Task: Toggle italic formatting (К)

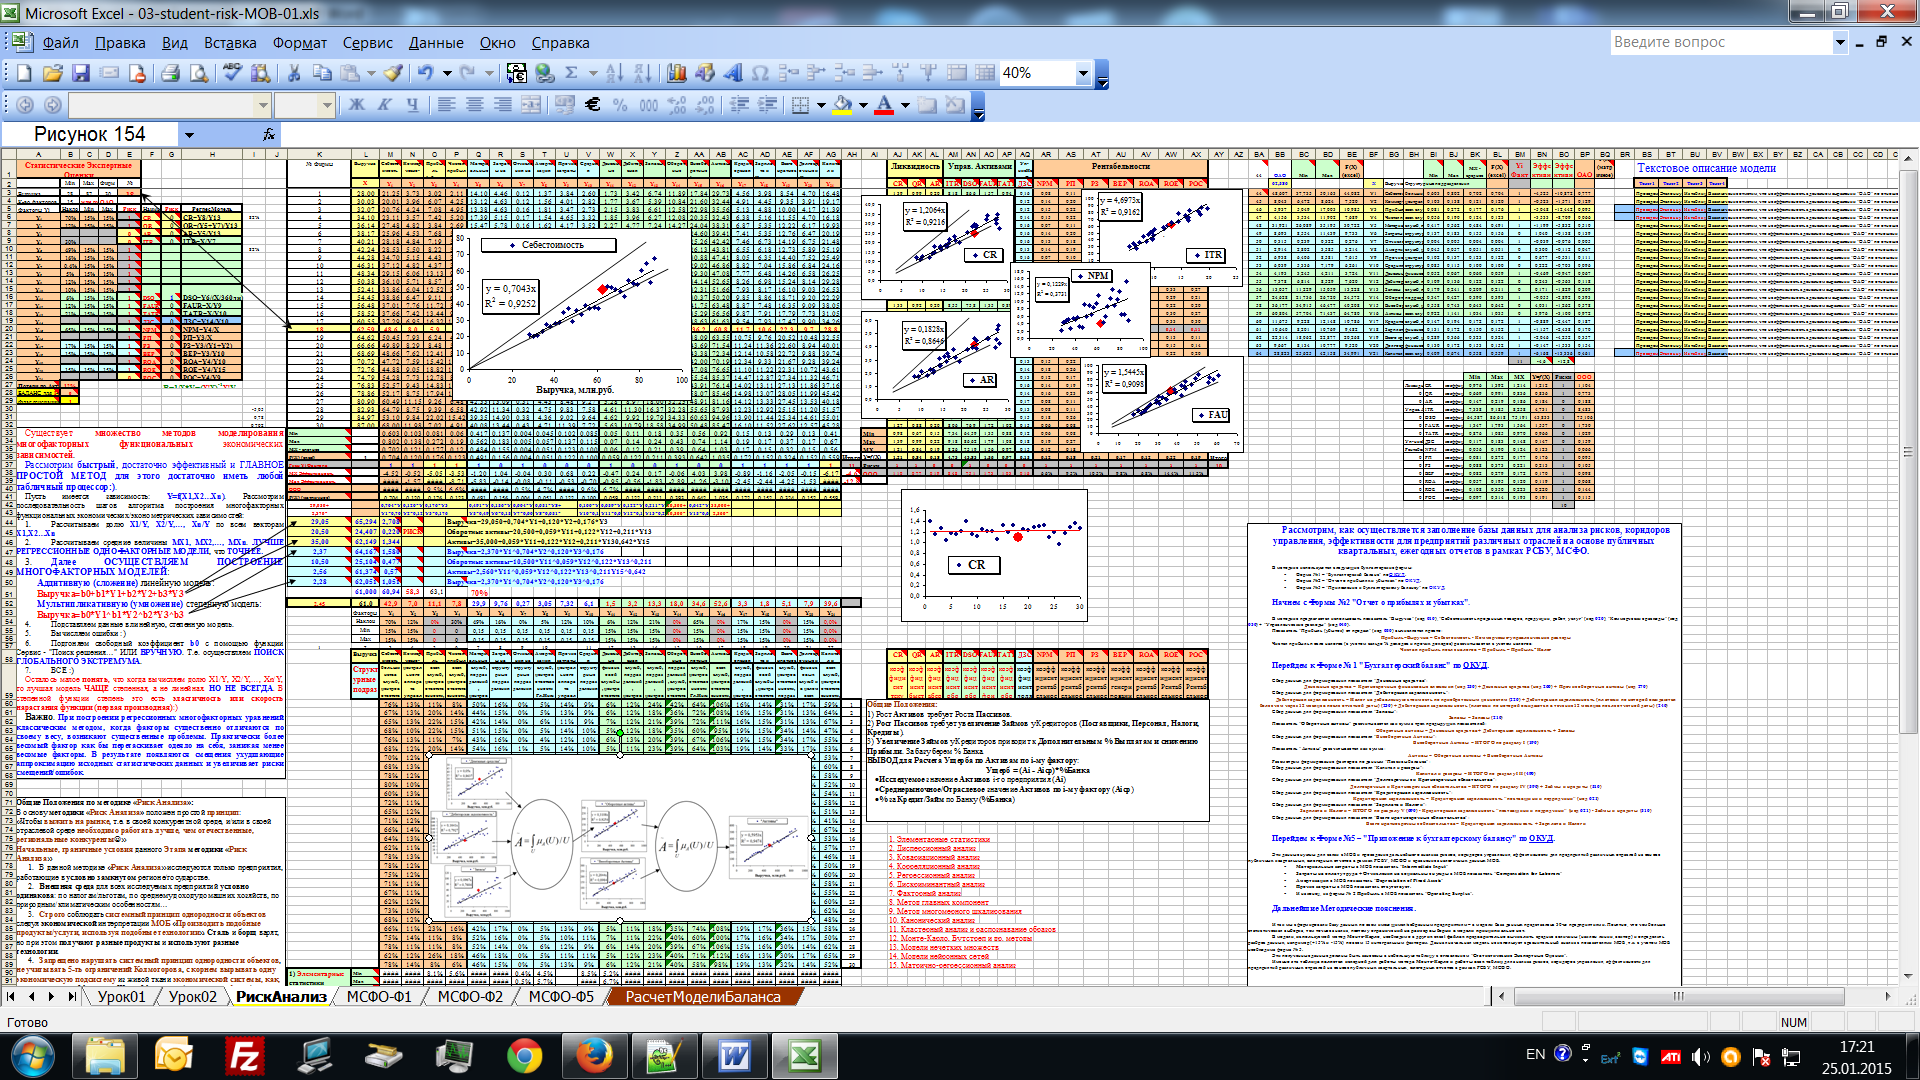Action: (384, 104)
